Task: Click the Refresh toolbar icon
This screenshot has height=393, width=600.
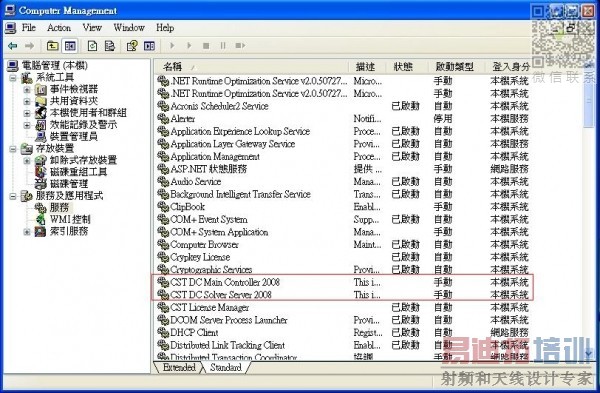Action: tap(92, 46)
